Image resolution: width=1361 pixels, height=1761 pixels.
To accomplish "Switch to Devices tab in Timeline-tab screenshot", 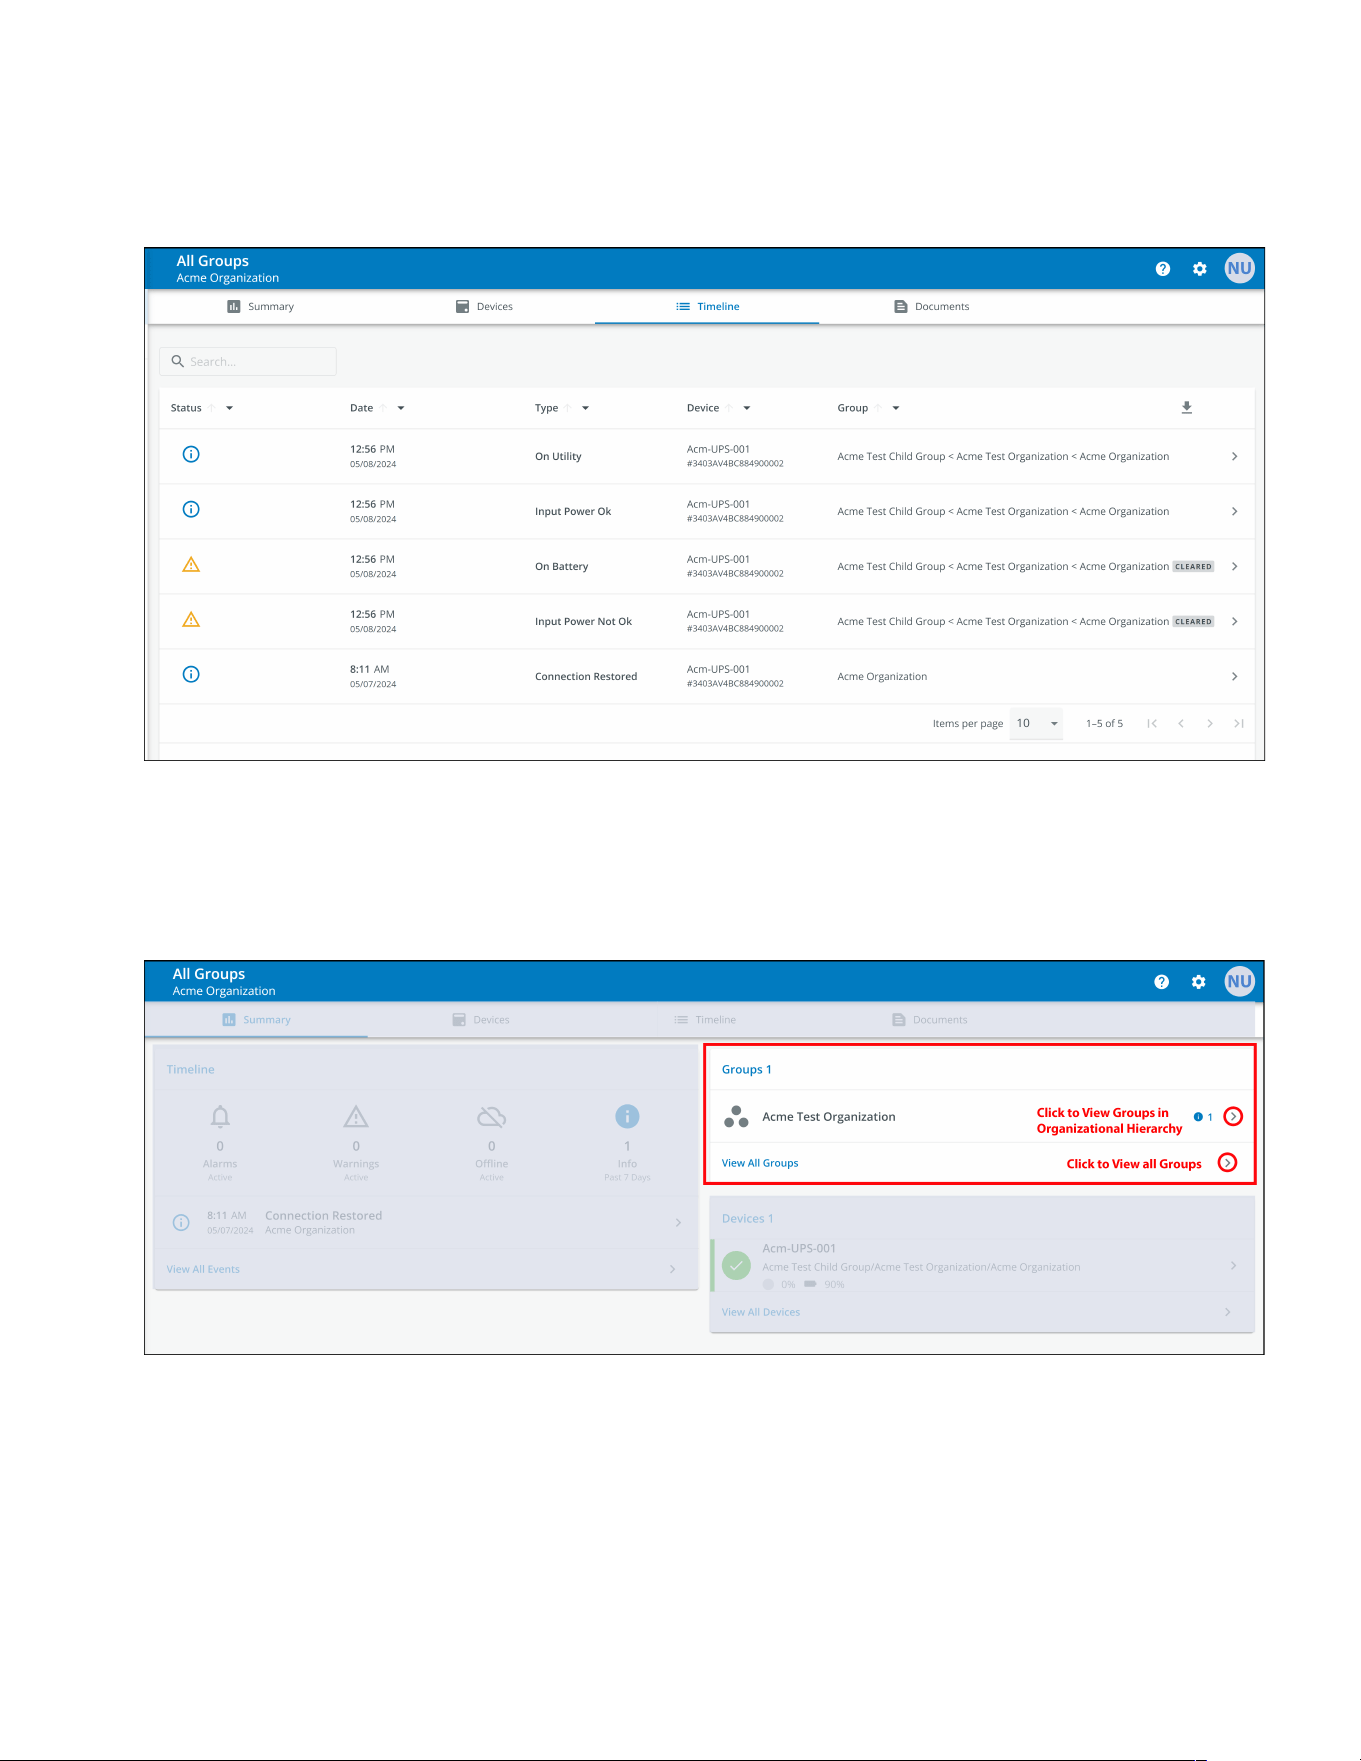I will tap(484, 307).
